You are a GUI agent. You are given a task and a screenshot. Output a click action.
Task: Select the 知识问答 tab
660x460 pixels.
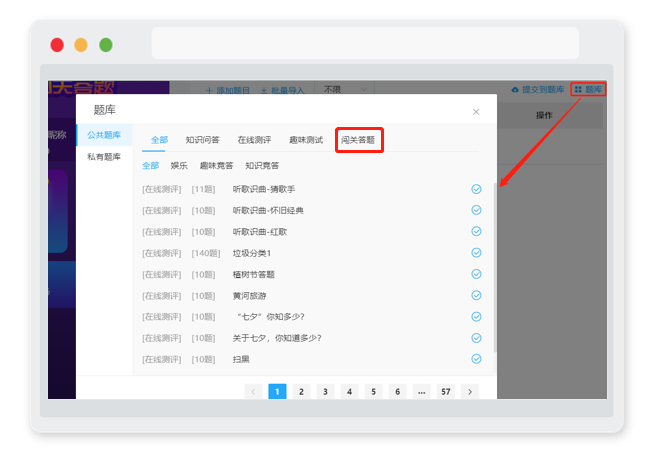202,140
